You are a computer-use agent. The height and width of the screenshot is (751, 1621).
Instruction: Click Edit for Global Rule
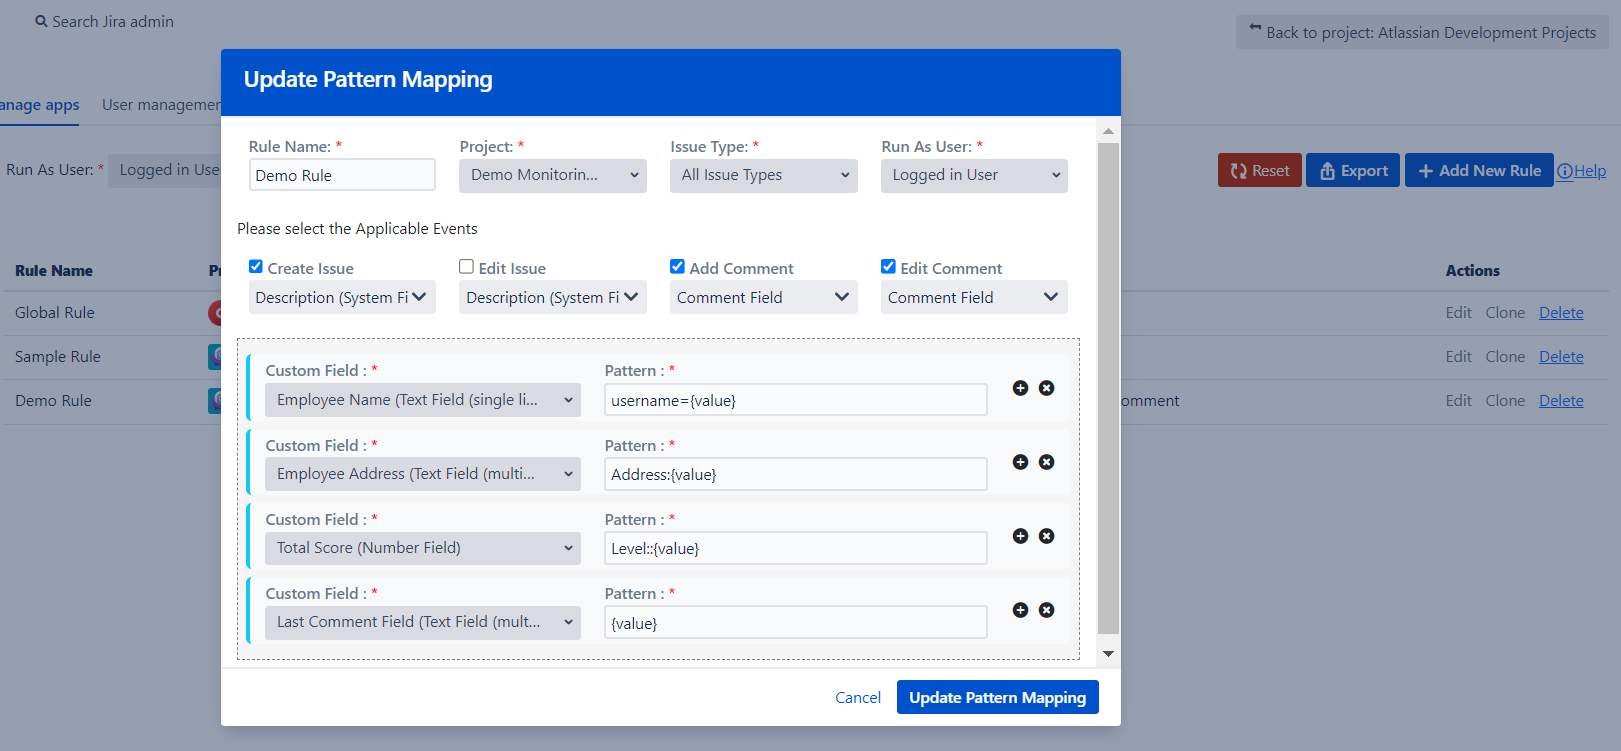(1458, 313)
